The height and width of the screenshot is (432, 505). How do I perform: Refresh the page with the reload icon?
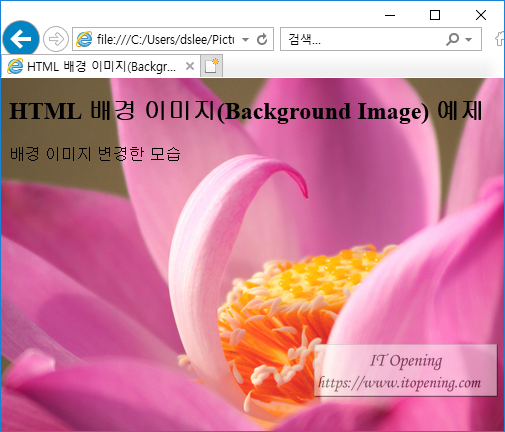click(262, 39)
